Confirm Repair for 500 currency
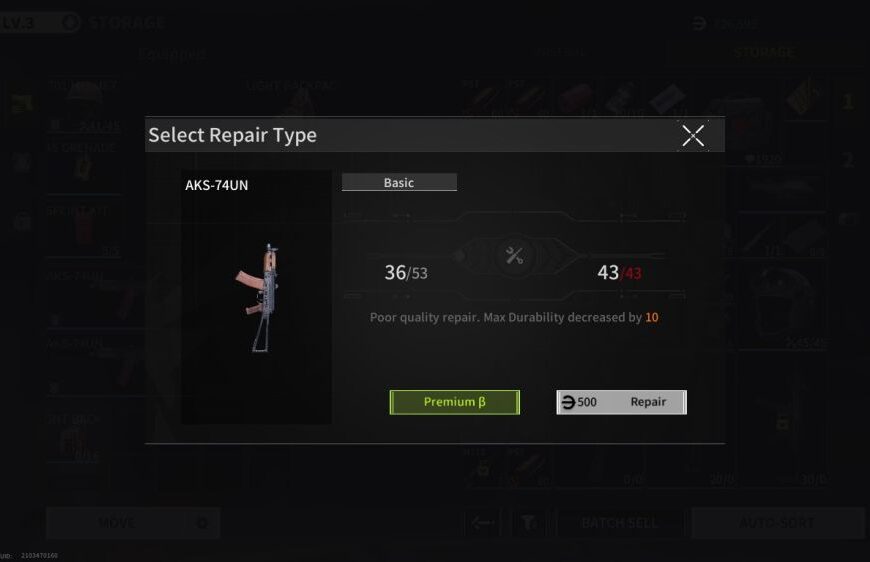The height and width of the screenshot is (562, 870). click(x=621, y=402)
